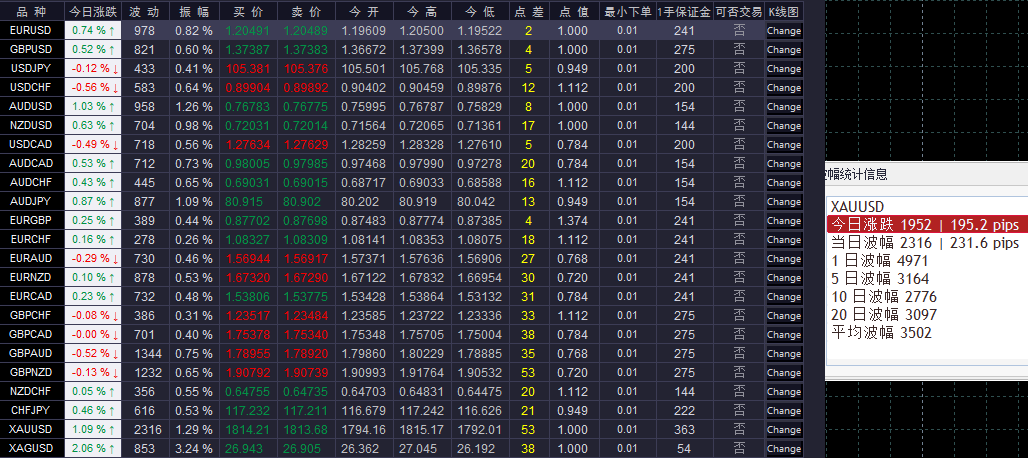Viewport: 1028px width, 458px height.
Task: Select the 5 日波幅 3164 row
Action: tap(927, 278)
